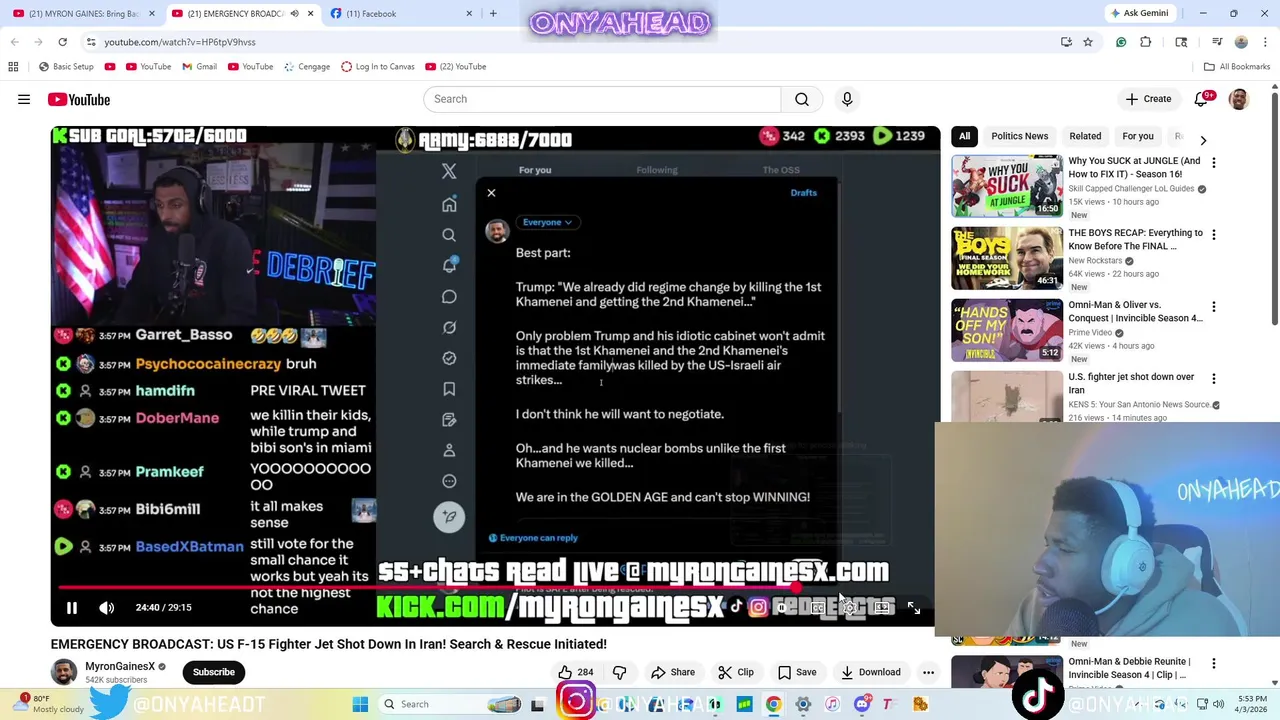Viewport: 1280px width, 720px height.
Task: Open the Chrome profile avatar
Action: (x=1241, y=42)
